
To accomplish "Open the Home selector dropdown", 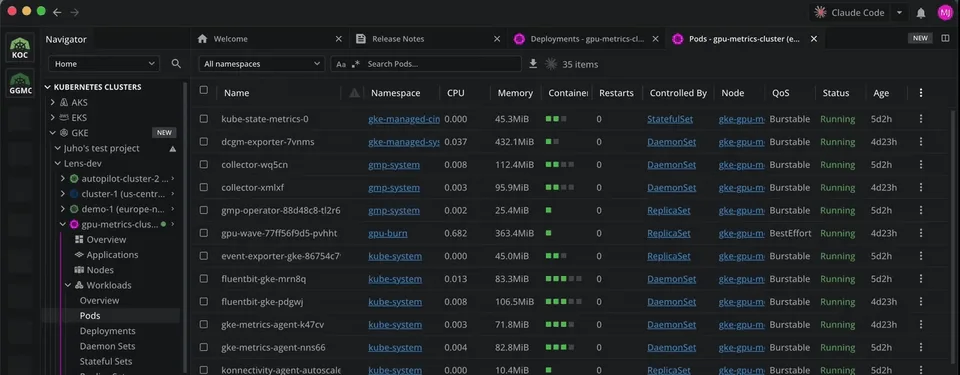I will 104,64.
